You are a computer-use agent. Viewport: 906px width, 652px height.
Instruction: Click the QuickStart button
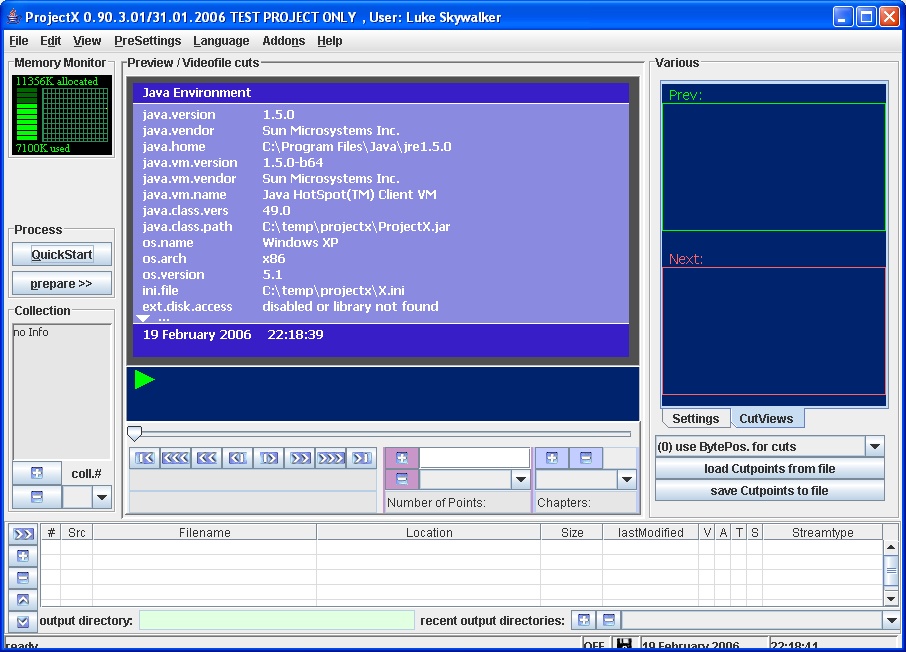(62, 254)
